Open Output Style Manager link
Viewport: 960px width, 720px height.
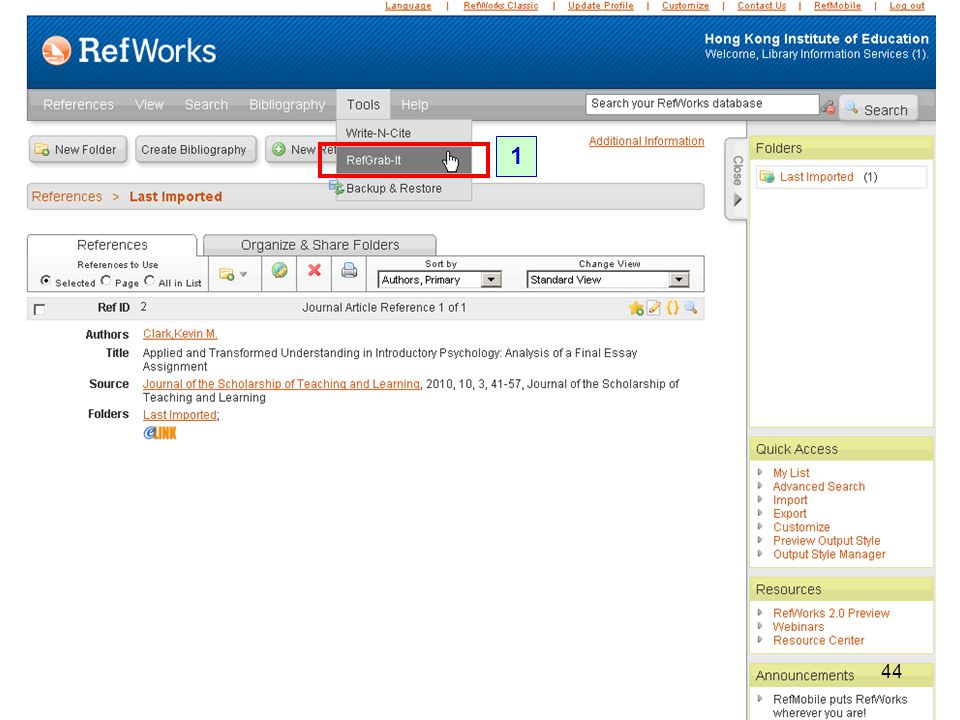click(x=829, y=553)
